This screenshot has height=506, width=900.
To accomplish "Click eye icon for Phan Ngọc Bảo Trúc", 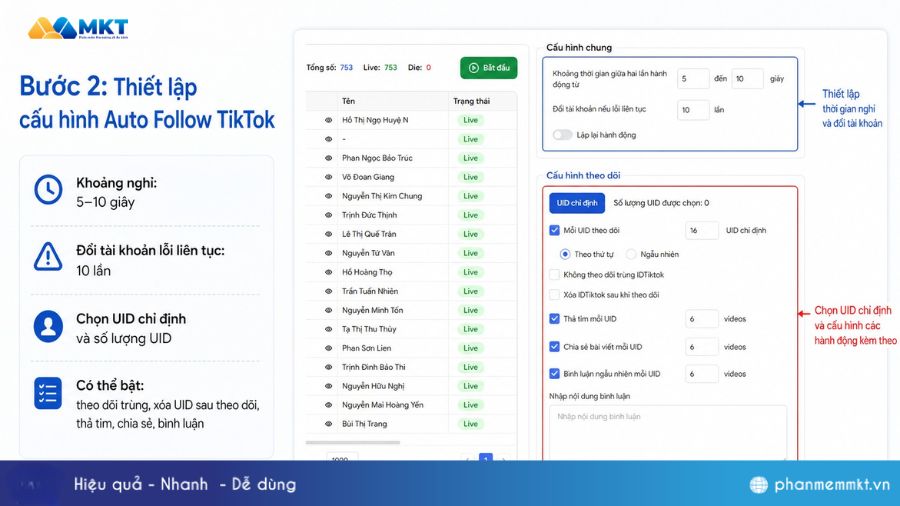I will (x=328, y=158).
